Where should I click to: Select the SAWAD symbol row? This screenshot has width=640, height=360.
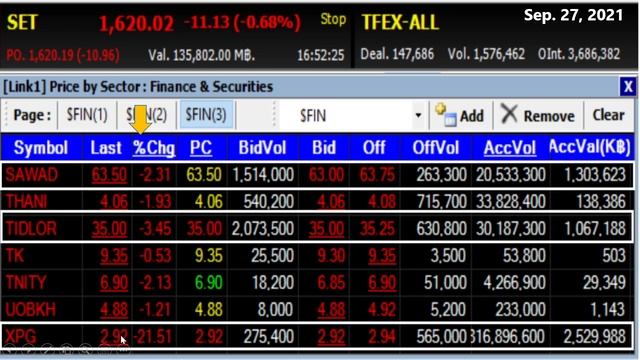[318, 175]
